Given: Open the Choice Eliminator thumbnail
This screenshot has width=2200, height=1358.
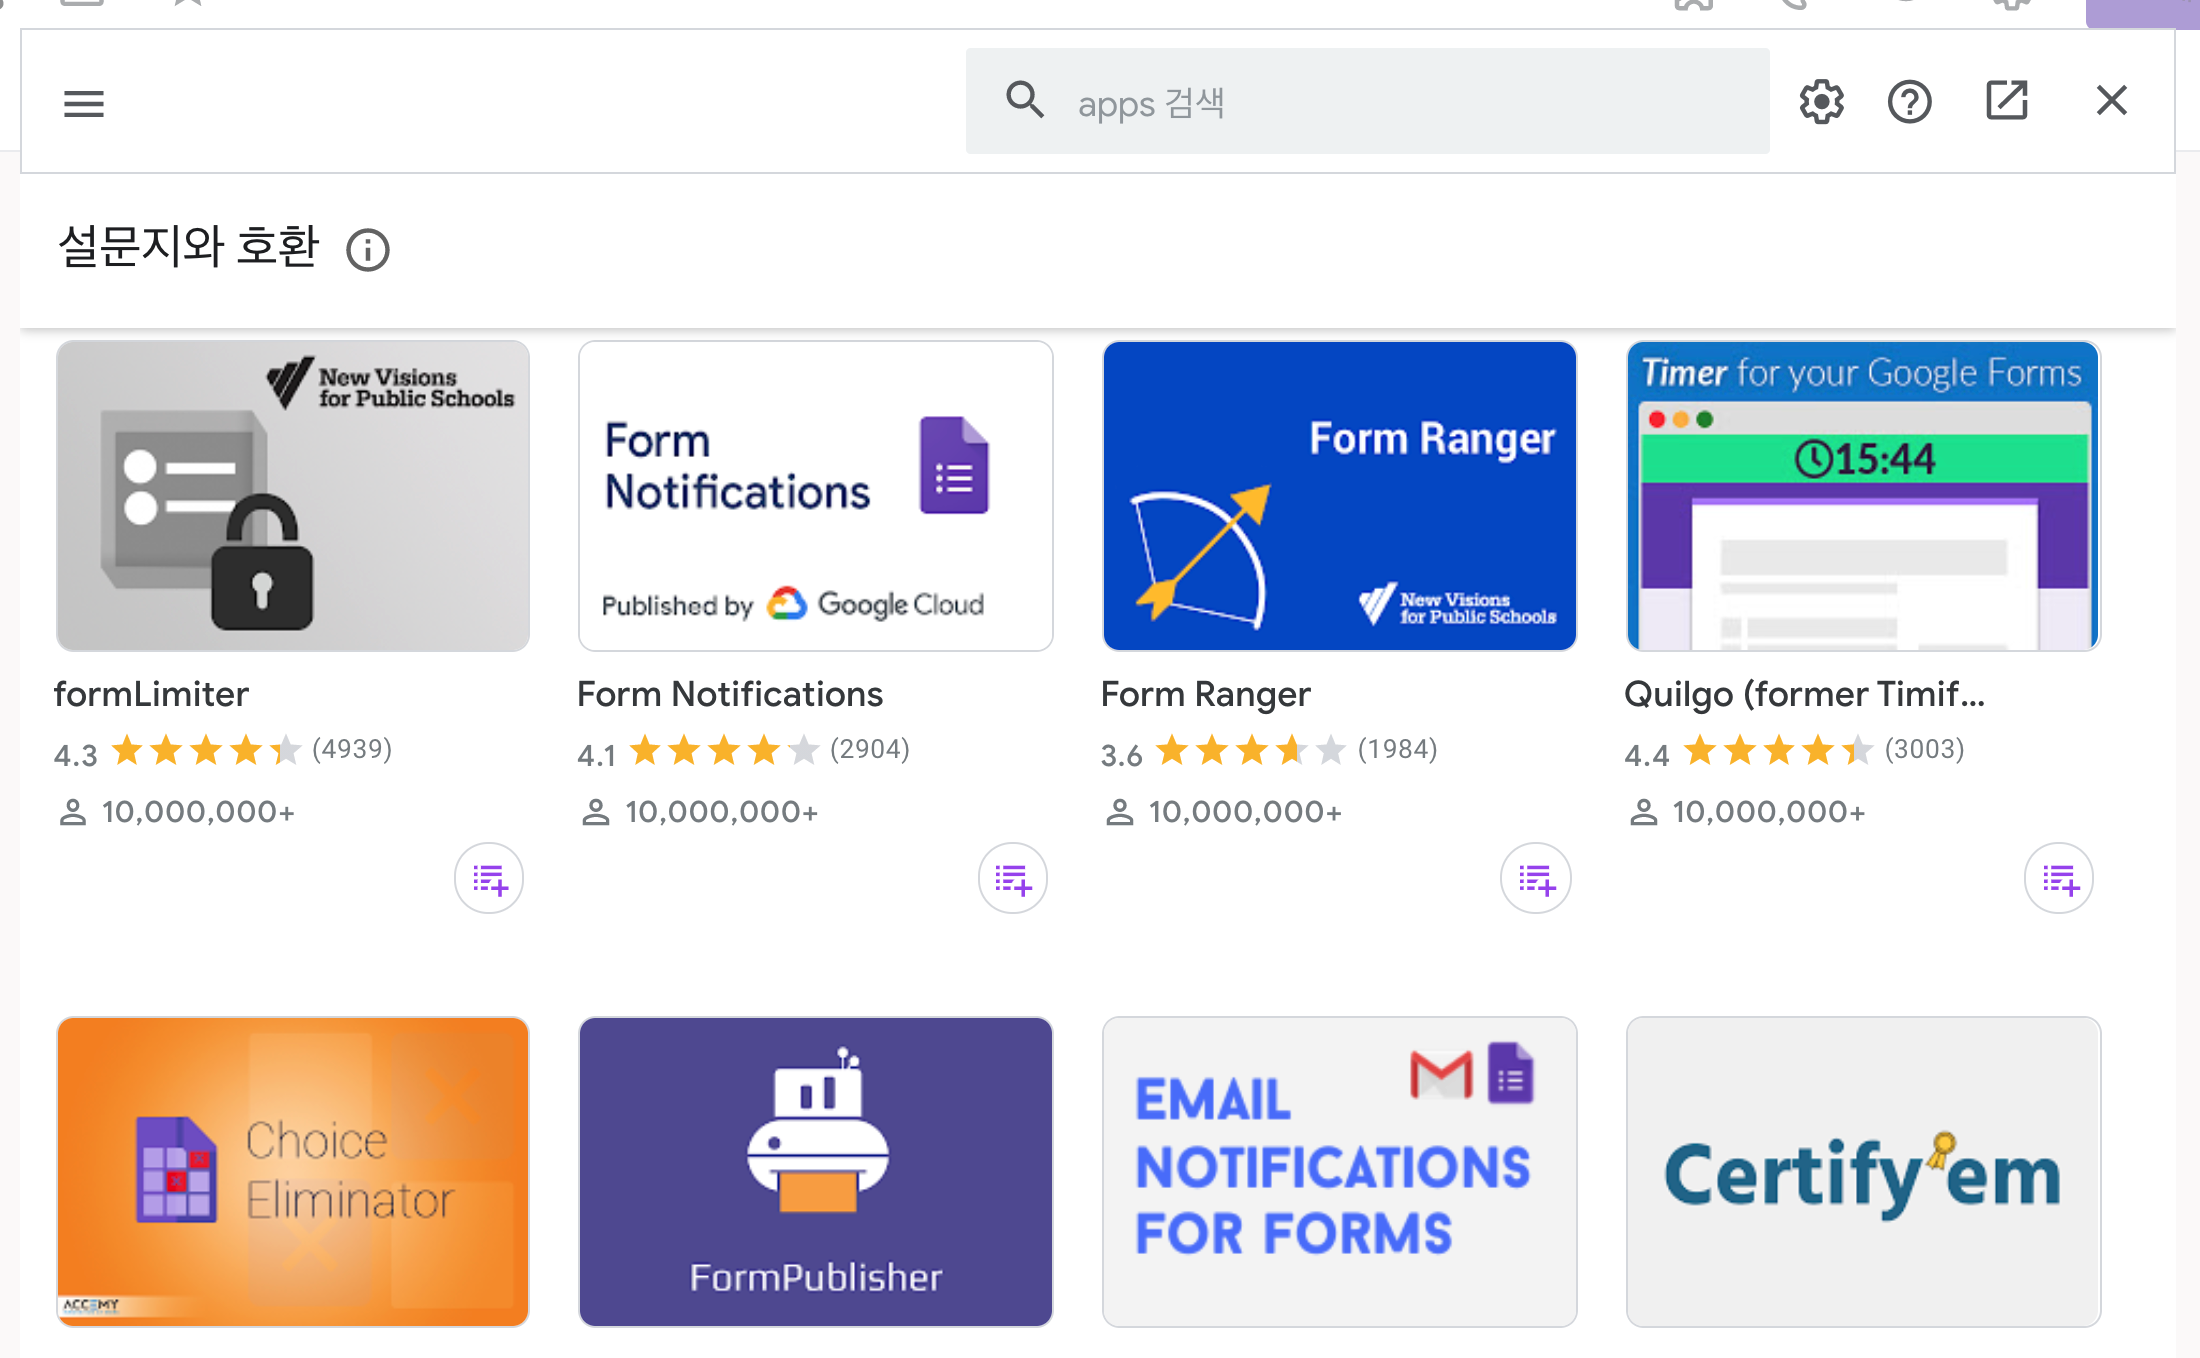Looking at the screenshot, I should (293, 1171).
